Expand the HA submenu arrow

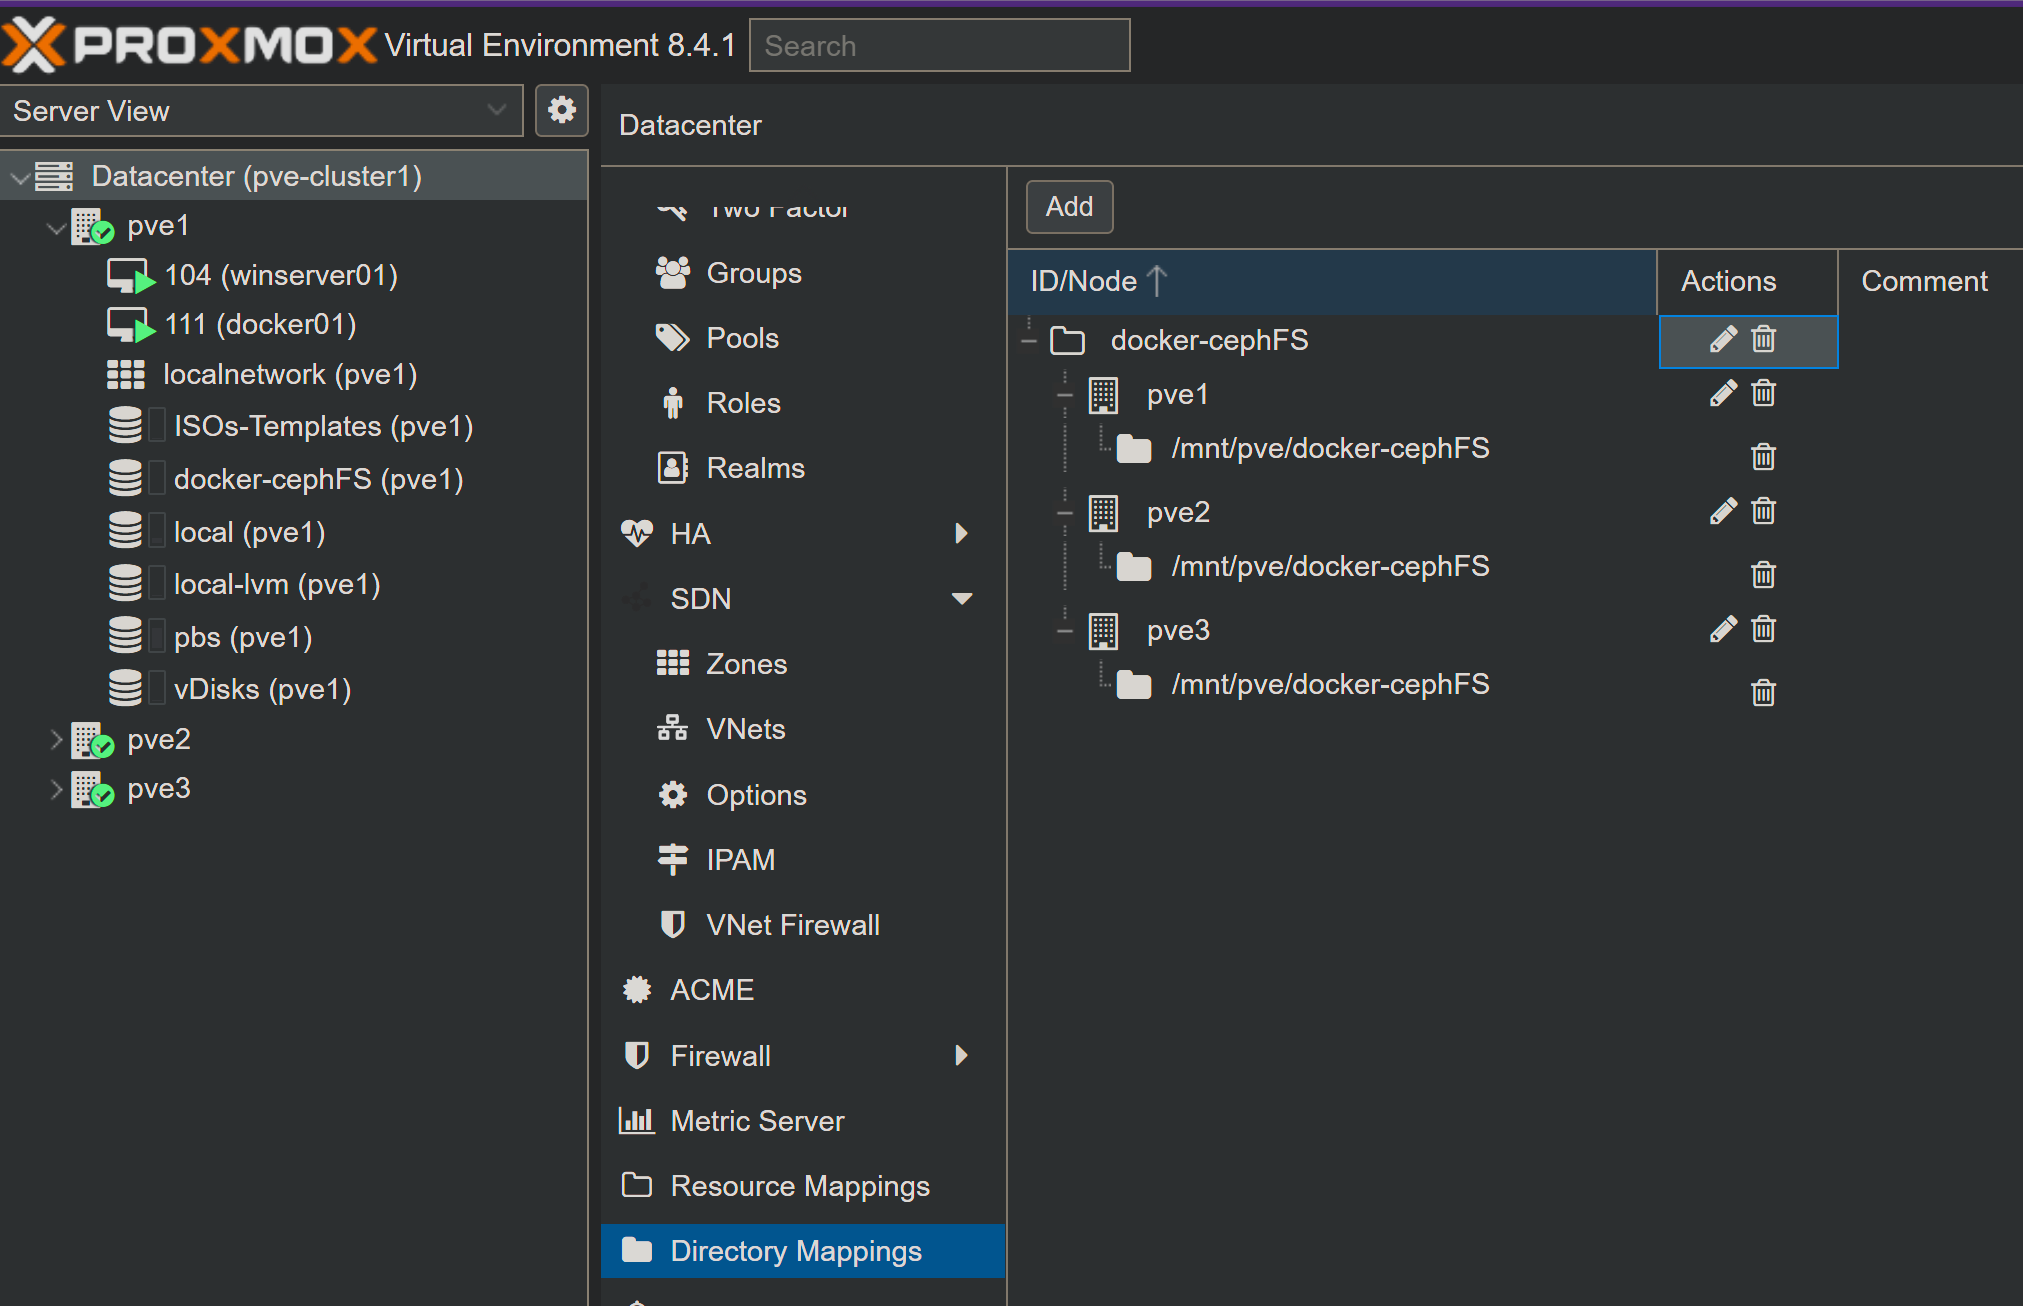pyautogui.click(x=961, y=533)
